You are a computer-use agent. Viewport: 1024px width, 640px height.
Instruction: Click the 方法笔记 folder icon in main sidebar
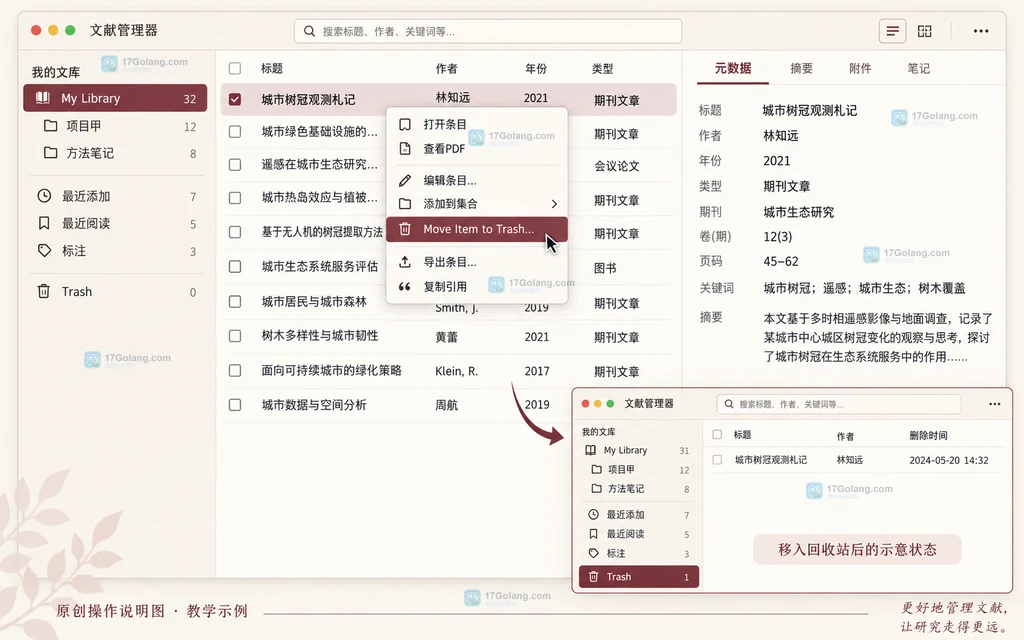point(50,152)
